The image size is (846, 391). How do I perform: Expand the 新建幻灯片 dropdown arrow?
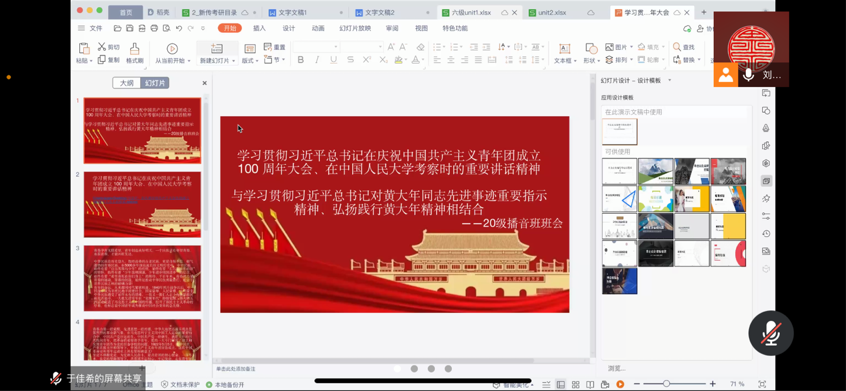[233, 61]
